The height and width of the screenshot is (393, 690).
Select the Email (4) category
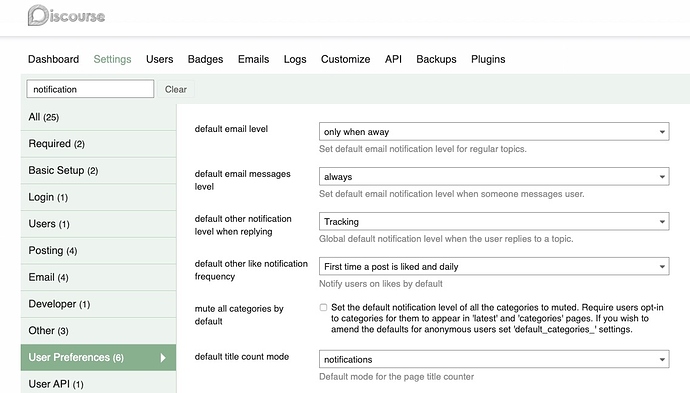coord(98,277)
